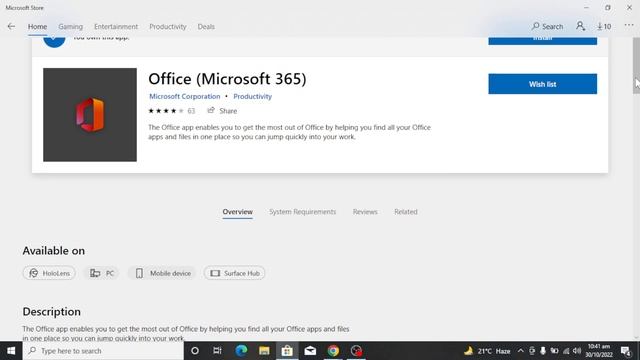Click the Office app logo thumbnail

(90, 115)
